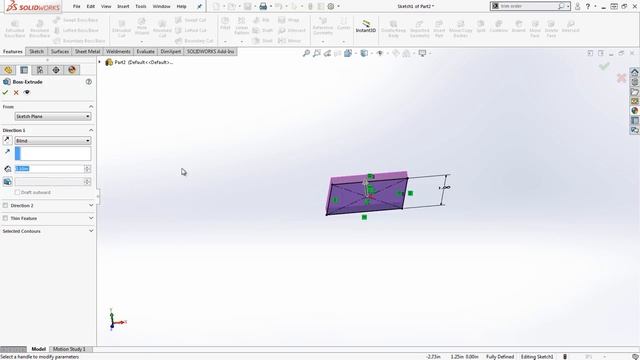Accept the Boss Extrude with green checkmark
The image size is (640, 360).
pyautogui.click(x=5, y=93)
